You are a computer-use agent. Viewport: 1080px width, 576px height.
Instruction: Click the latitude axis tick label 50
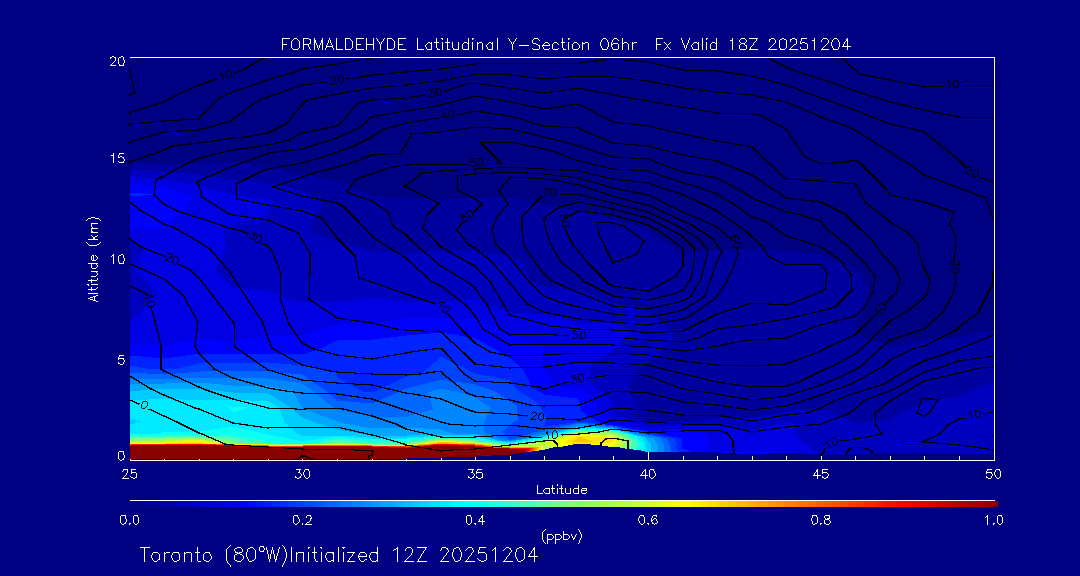click(994, 473)
